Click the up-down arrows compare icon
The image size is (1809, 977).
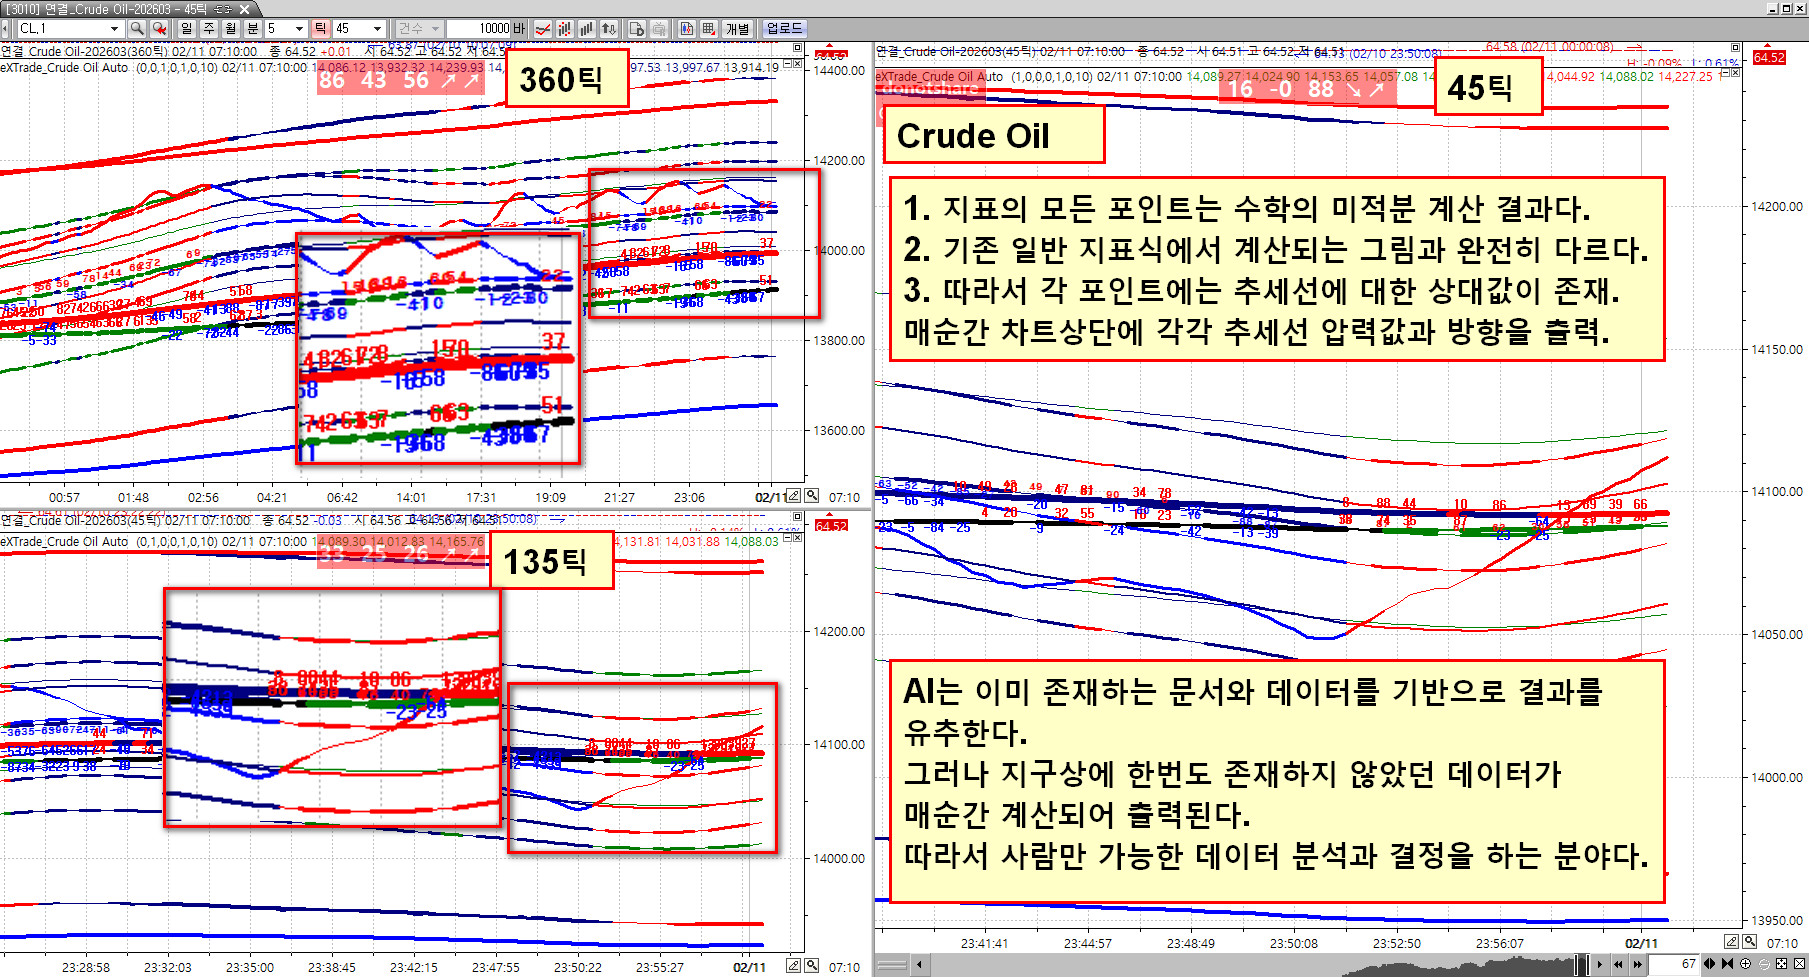(x=608, y=28)
